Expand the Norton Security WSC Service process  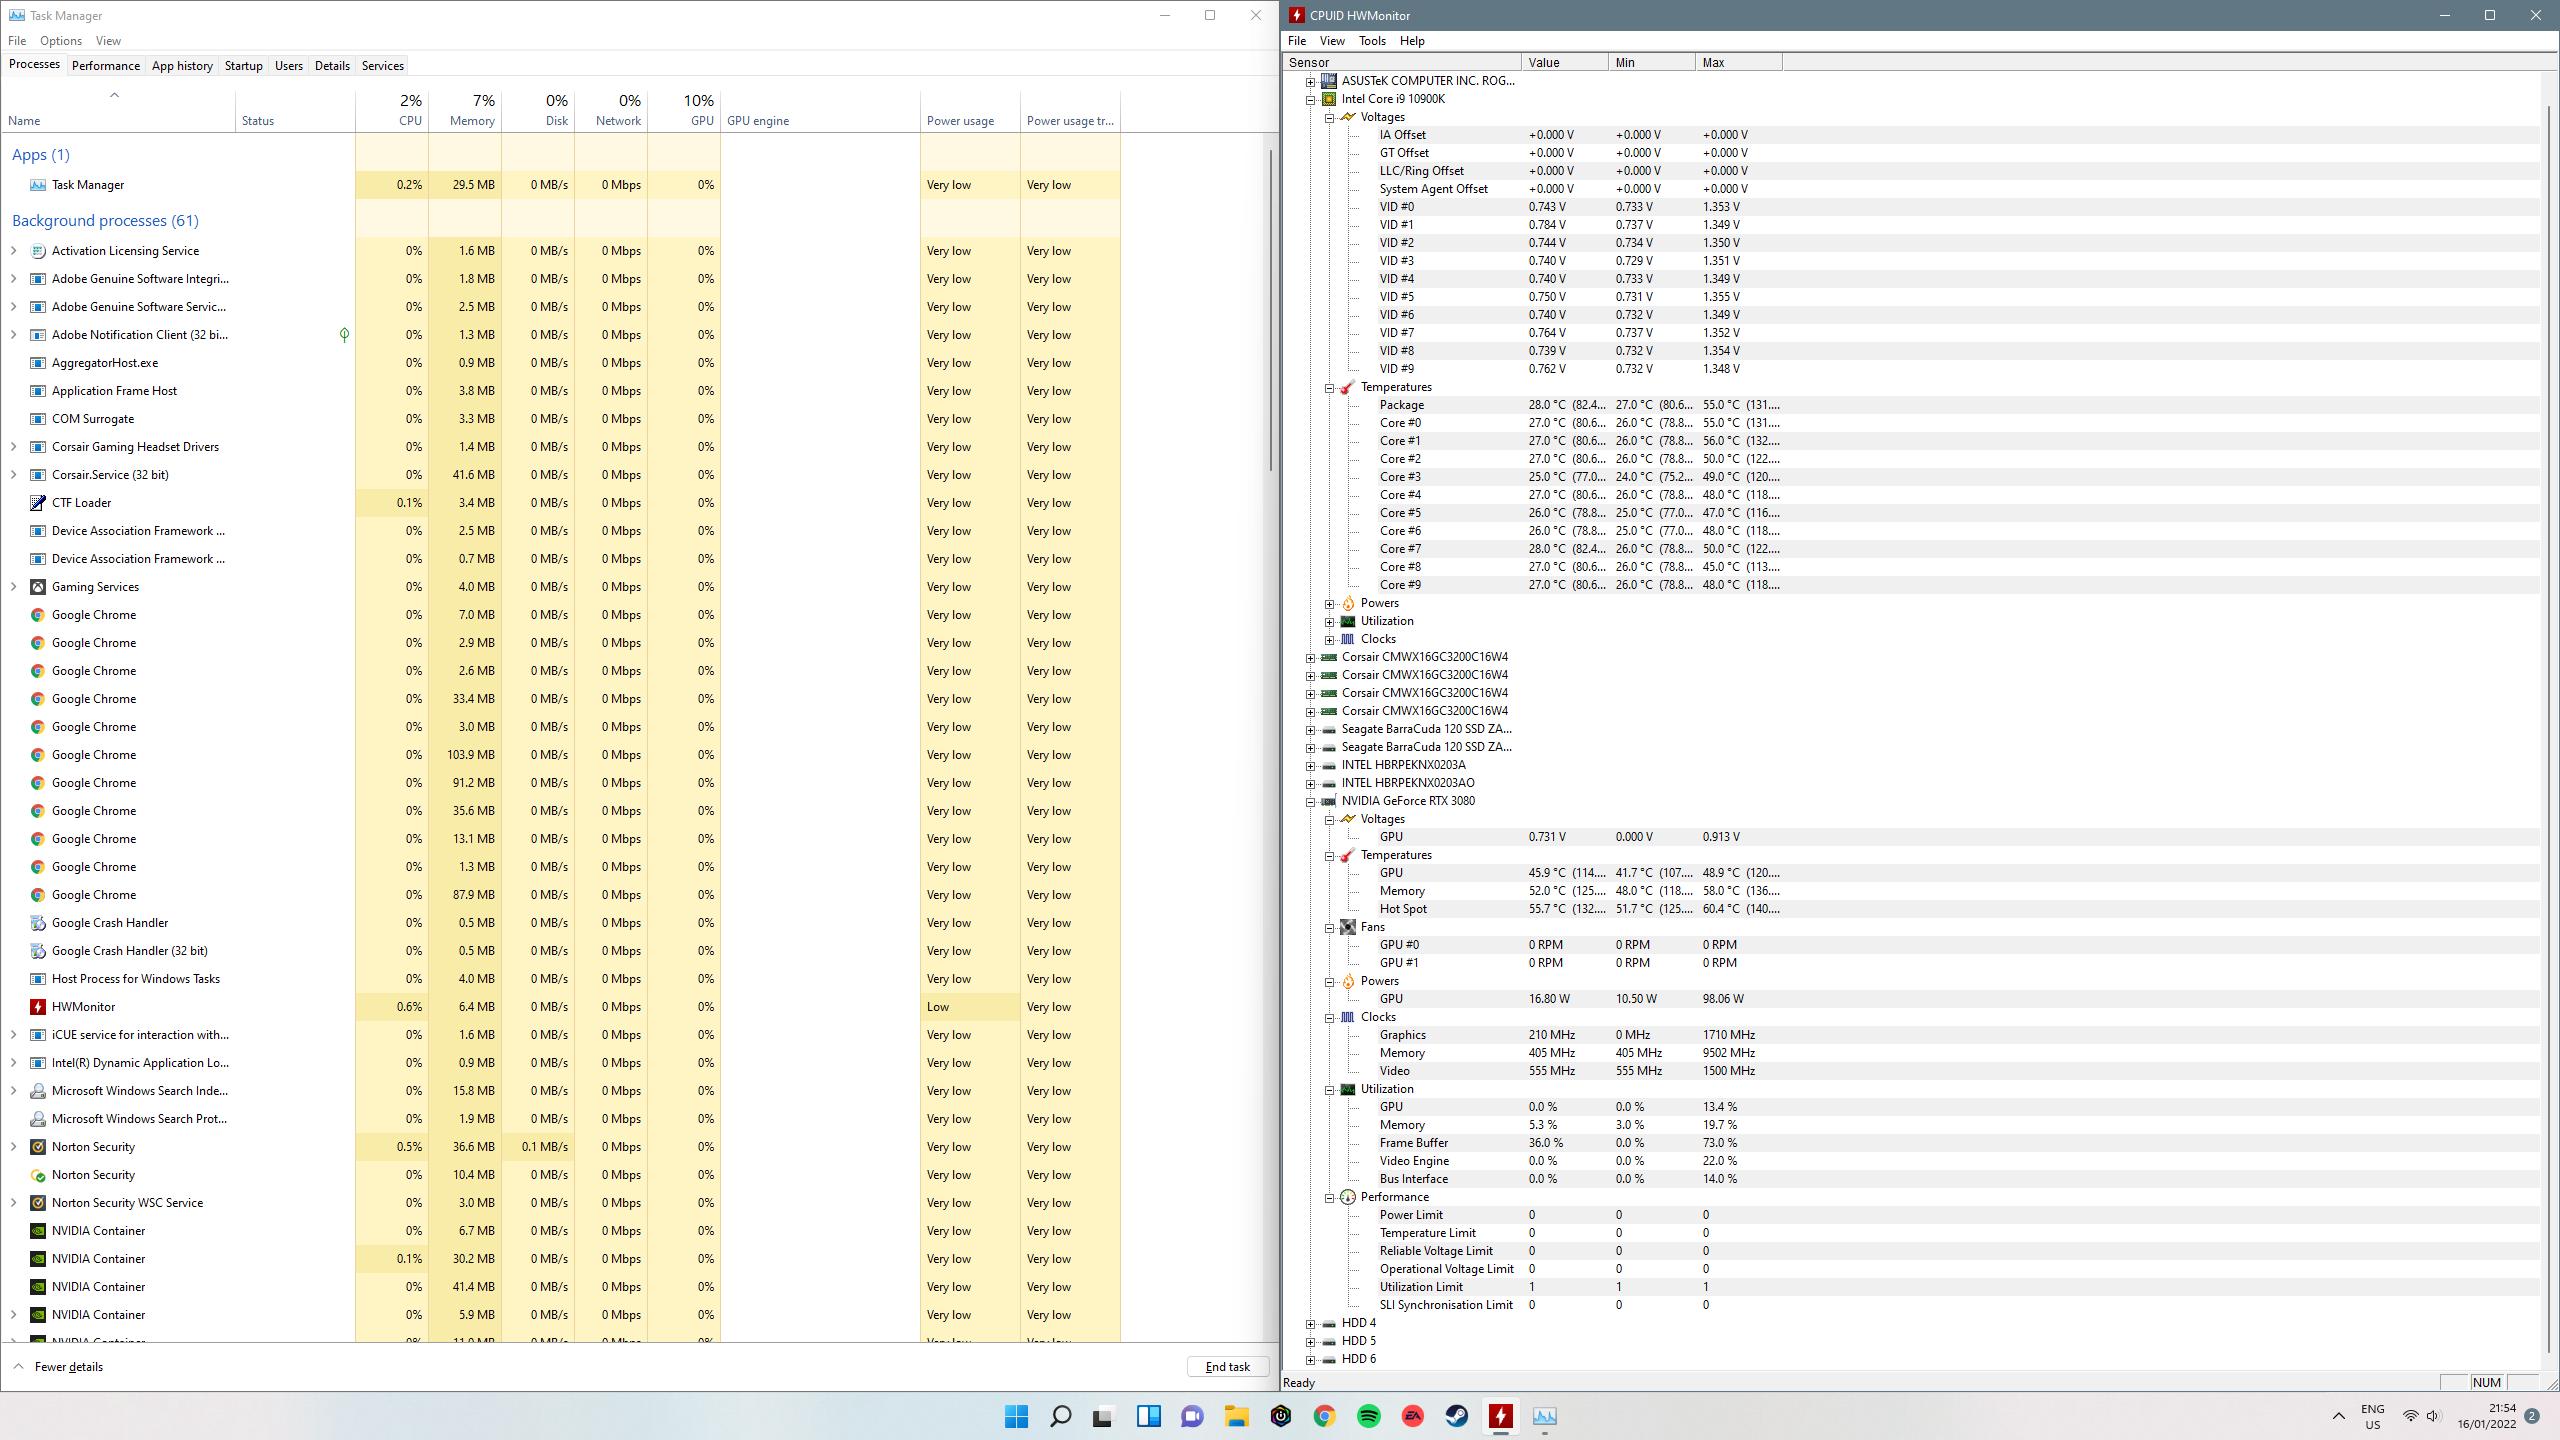[14, 1203]
